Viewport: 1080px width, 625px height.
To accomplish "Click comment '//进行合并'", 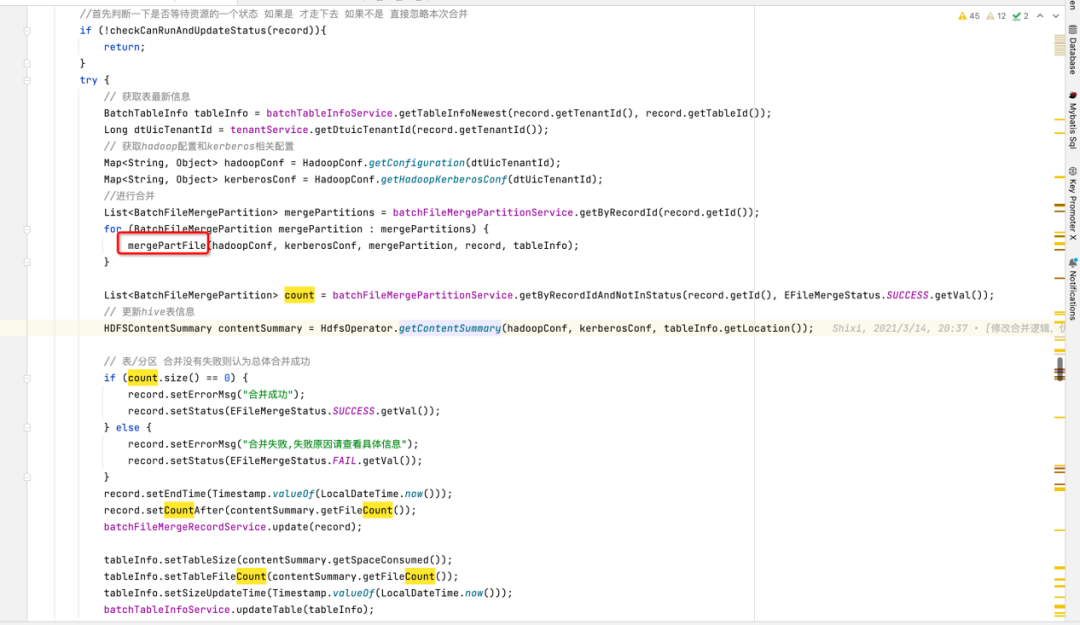I will click(129, 196).
